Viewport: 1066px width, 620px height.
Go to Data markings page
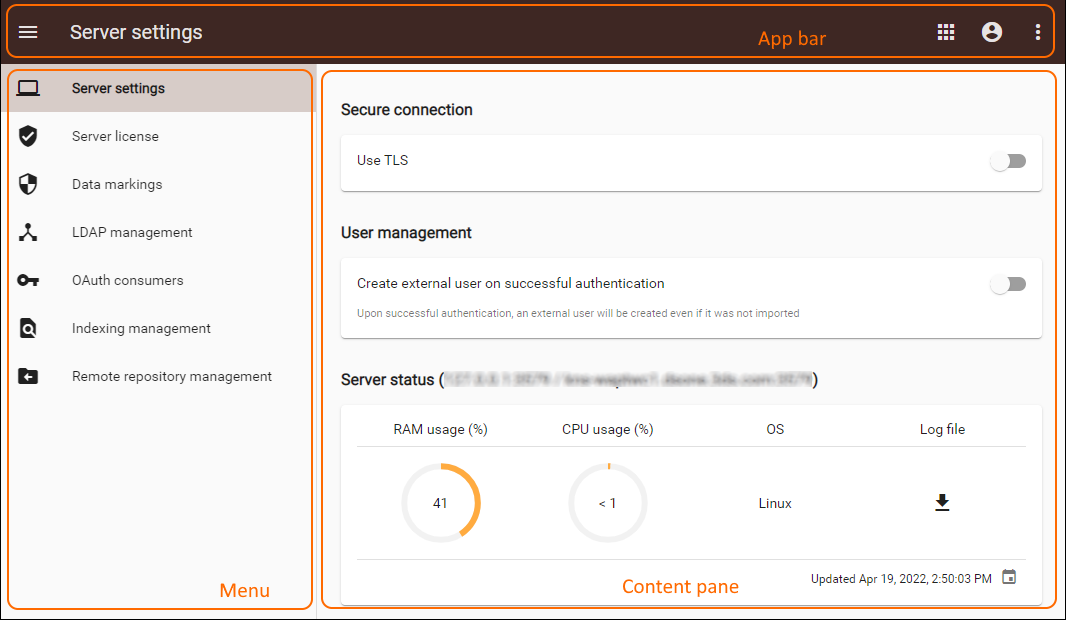click(117, 184)
